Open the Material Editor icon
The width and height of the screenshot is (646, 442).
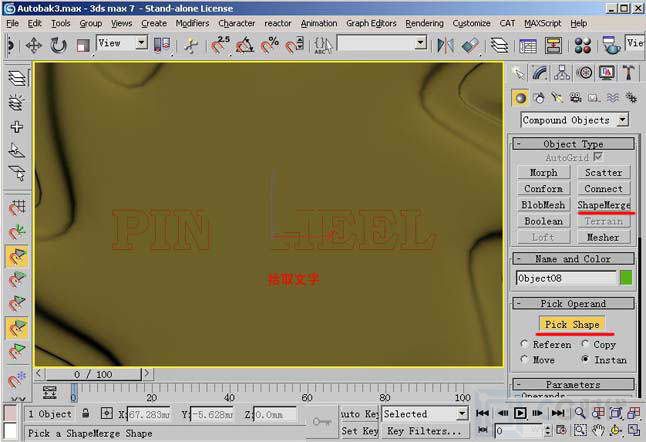pyautogui.click(x=583, y=45)
